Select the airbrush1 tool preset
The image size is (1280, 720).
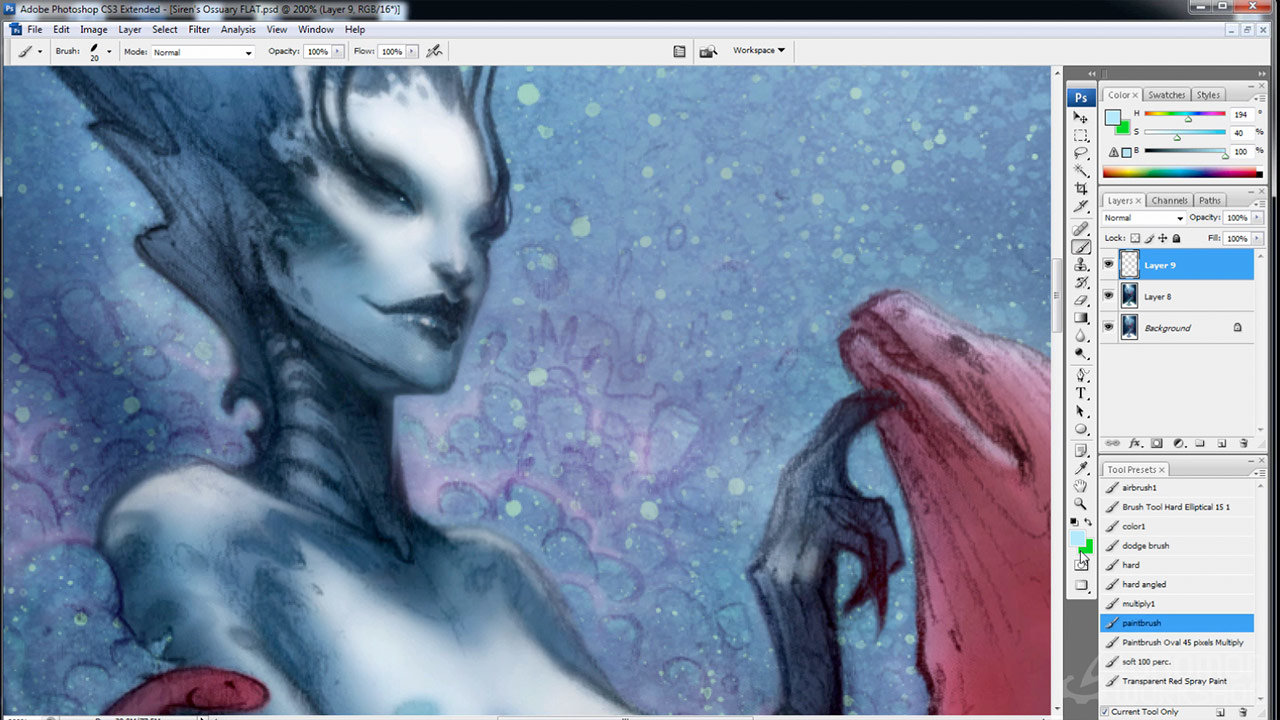pos(1177,488)
